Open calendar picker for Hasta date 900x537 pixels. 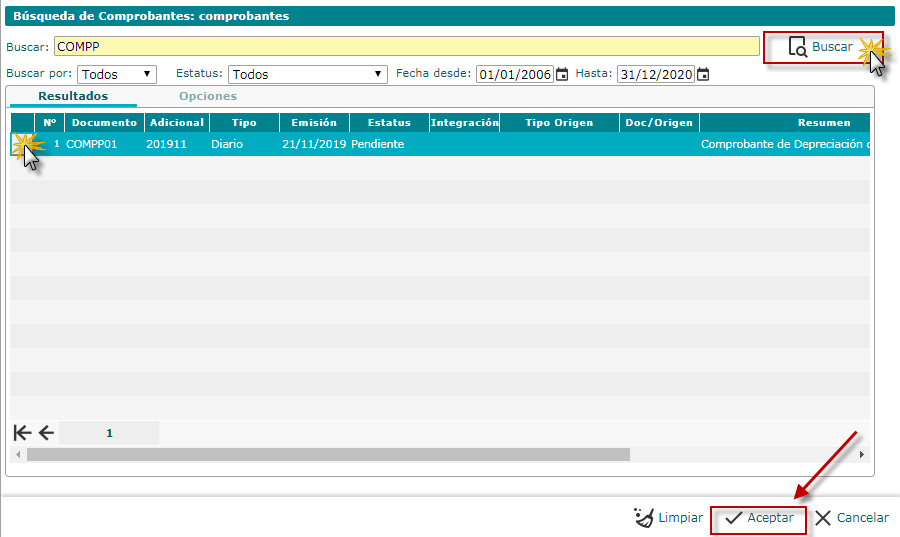[703, 74]
